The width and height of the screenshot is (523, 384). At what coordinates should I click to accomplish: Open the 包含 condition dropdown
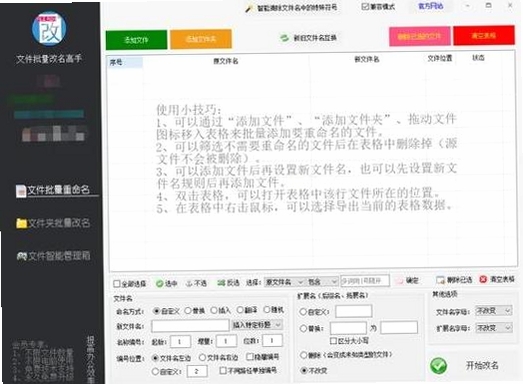(323, 282)
